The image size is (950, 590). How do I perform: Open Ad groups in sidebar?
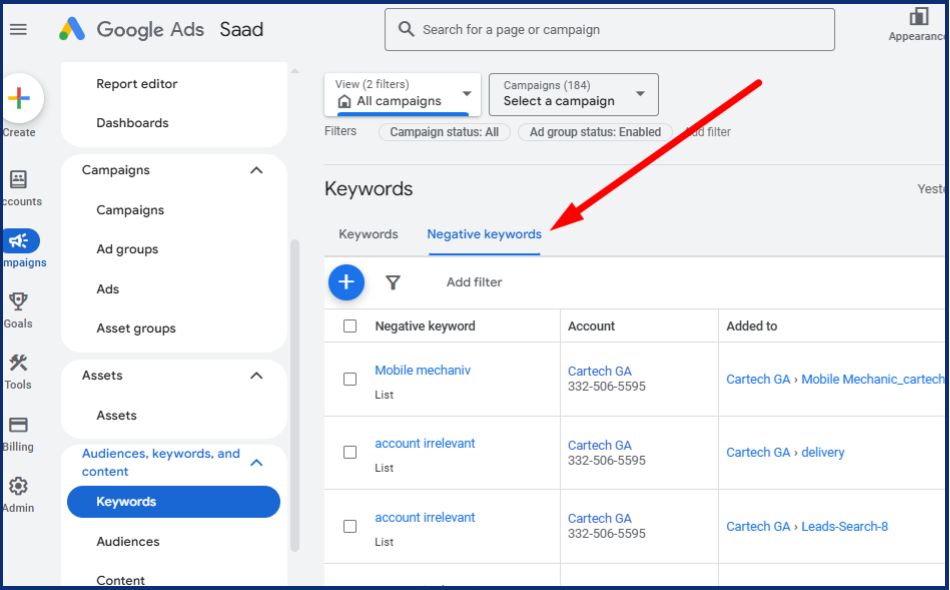point(127,250)
